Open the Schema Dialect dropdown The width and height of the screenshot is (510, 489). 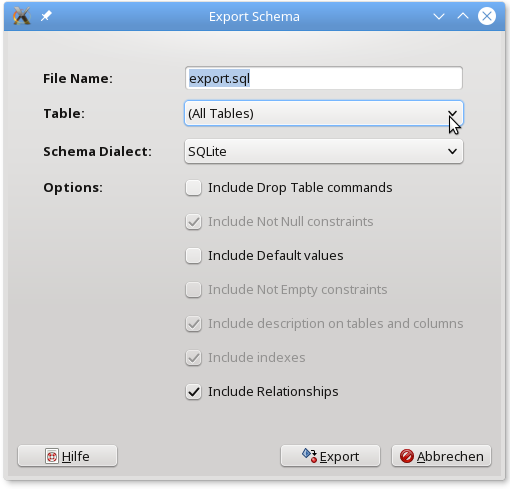click(324, 151)
